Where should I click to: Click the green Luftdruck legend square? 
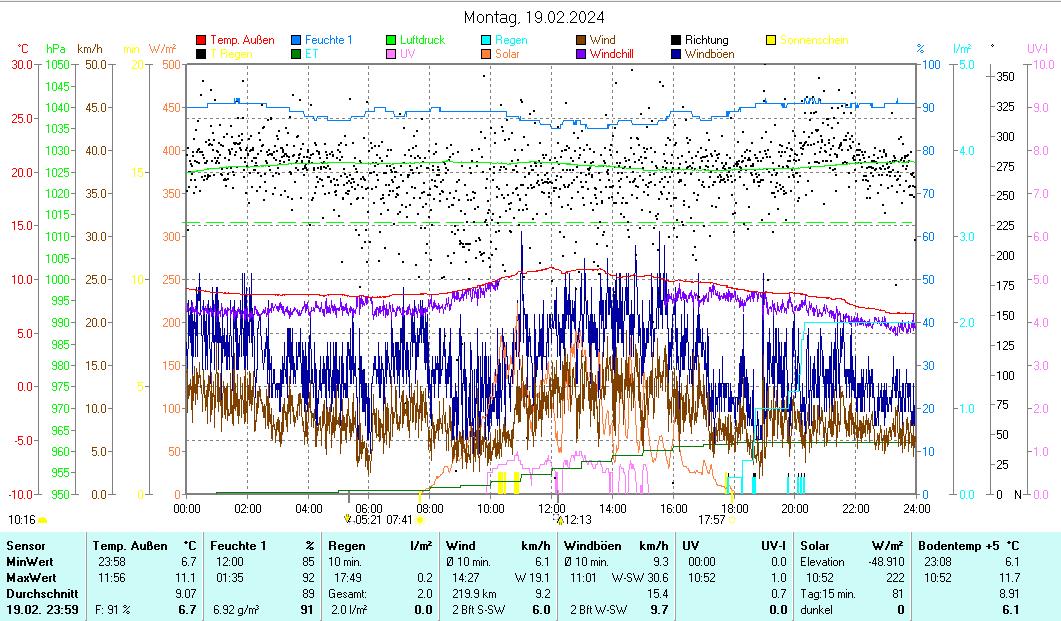coord(391,41)
